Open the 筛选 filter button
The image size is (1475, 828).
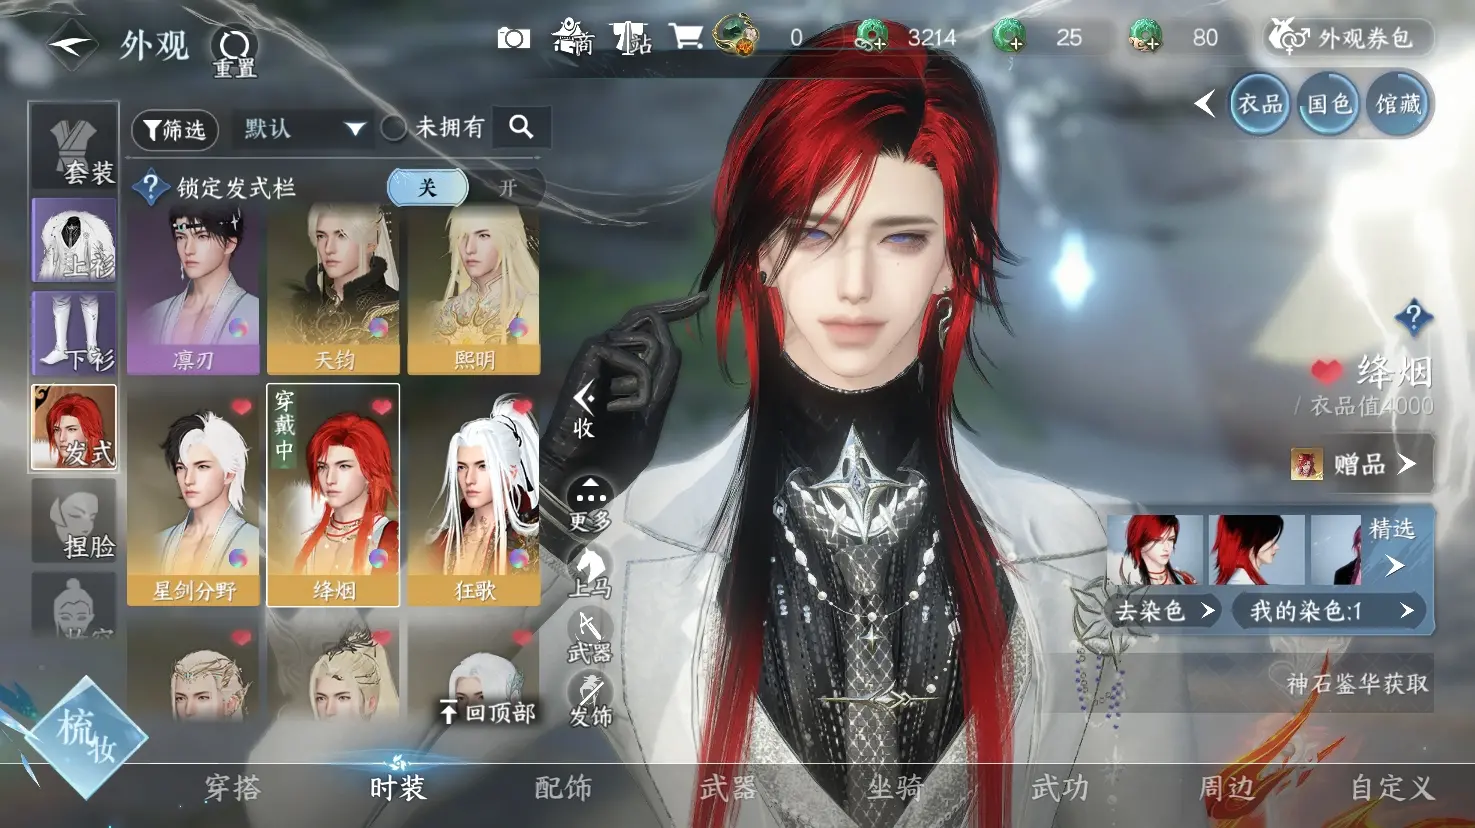click(175, 130)
